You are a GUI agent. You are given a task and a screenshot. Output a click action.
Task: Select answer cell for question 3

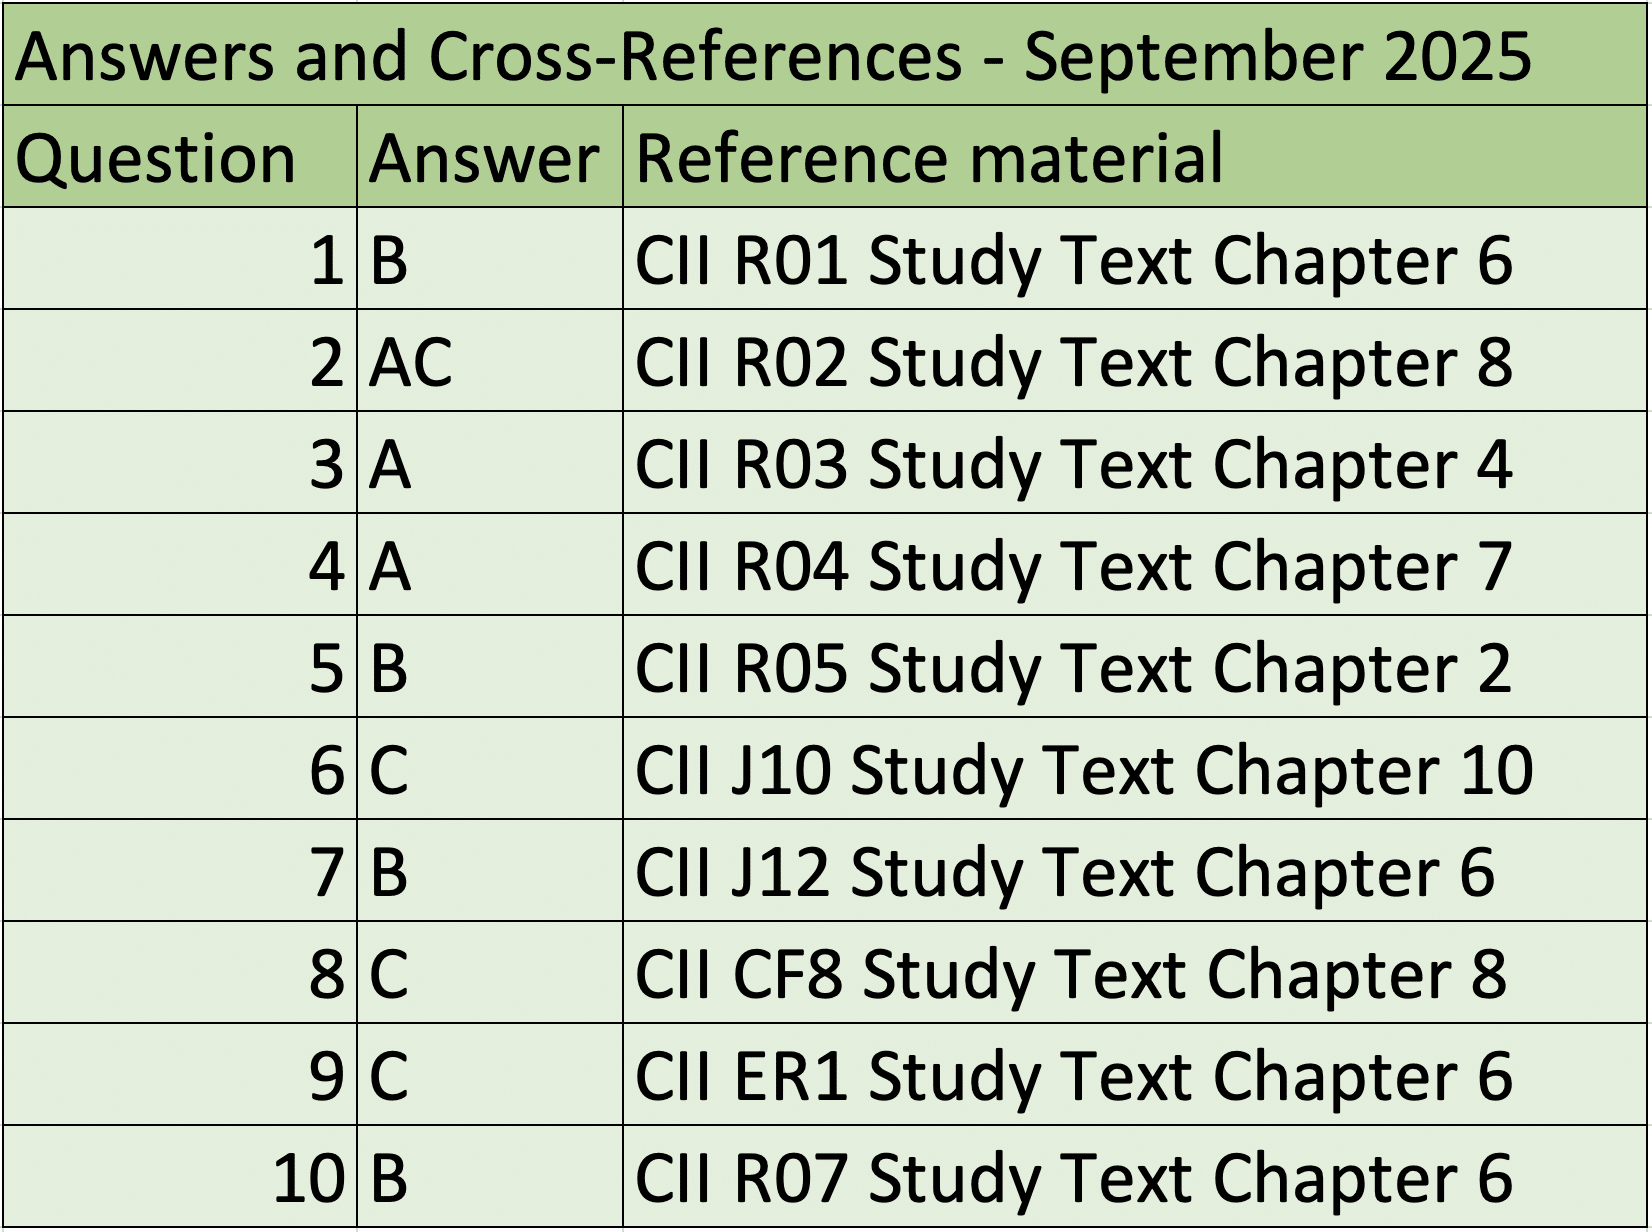click(x=489, y=464)
